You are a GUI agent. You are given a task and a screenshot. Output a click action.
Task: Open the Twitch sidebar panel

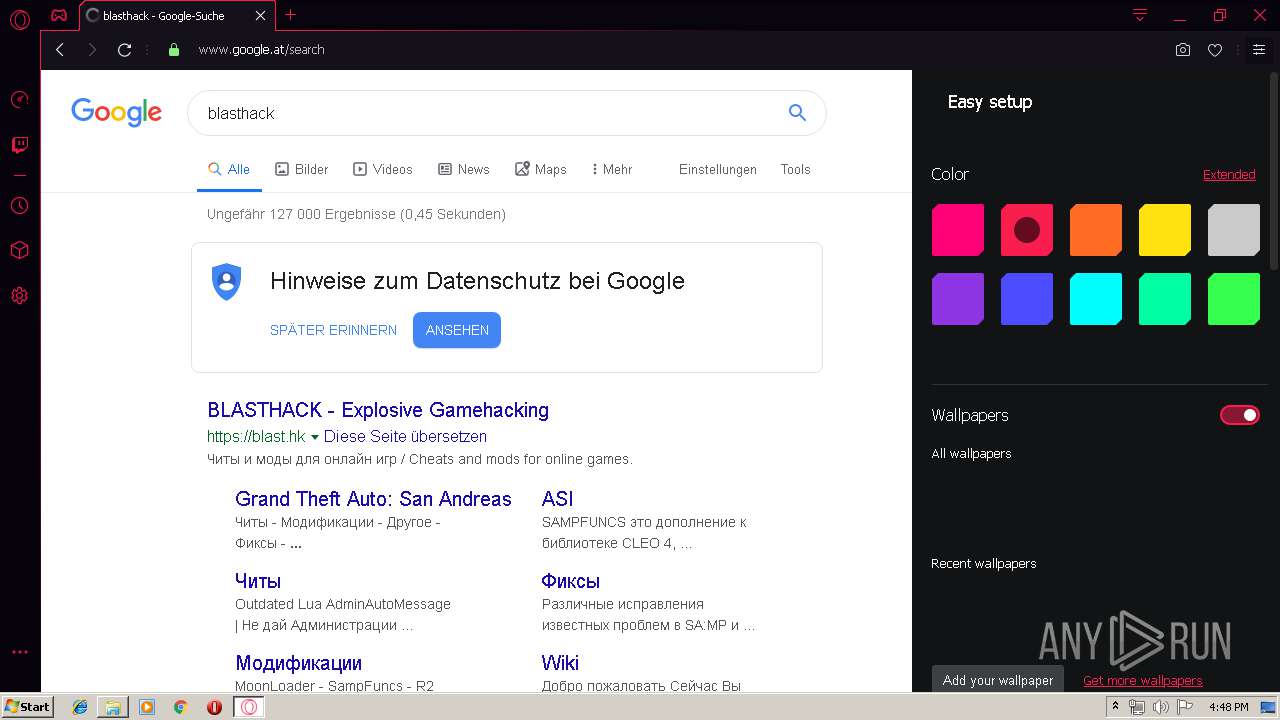pyautogui.click(x=19, y=146)
